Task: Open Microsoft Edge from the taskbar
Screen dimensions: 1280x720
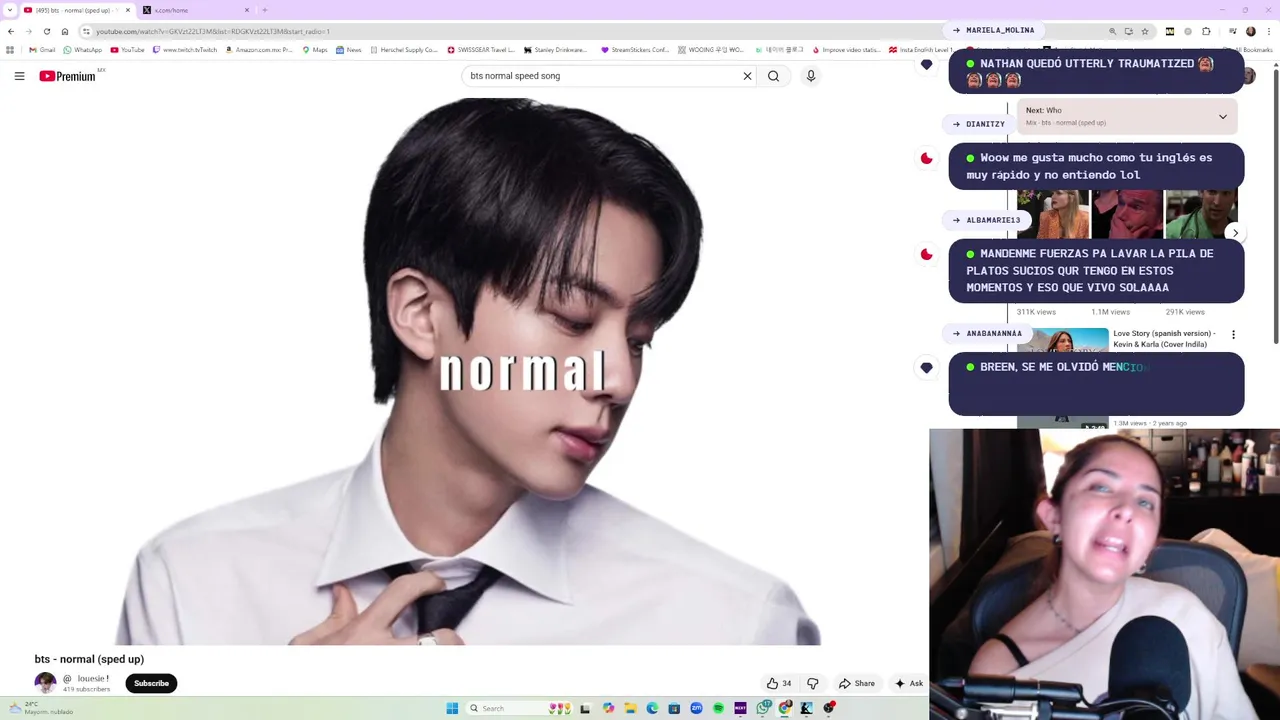Action: [652, 708]
